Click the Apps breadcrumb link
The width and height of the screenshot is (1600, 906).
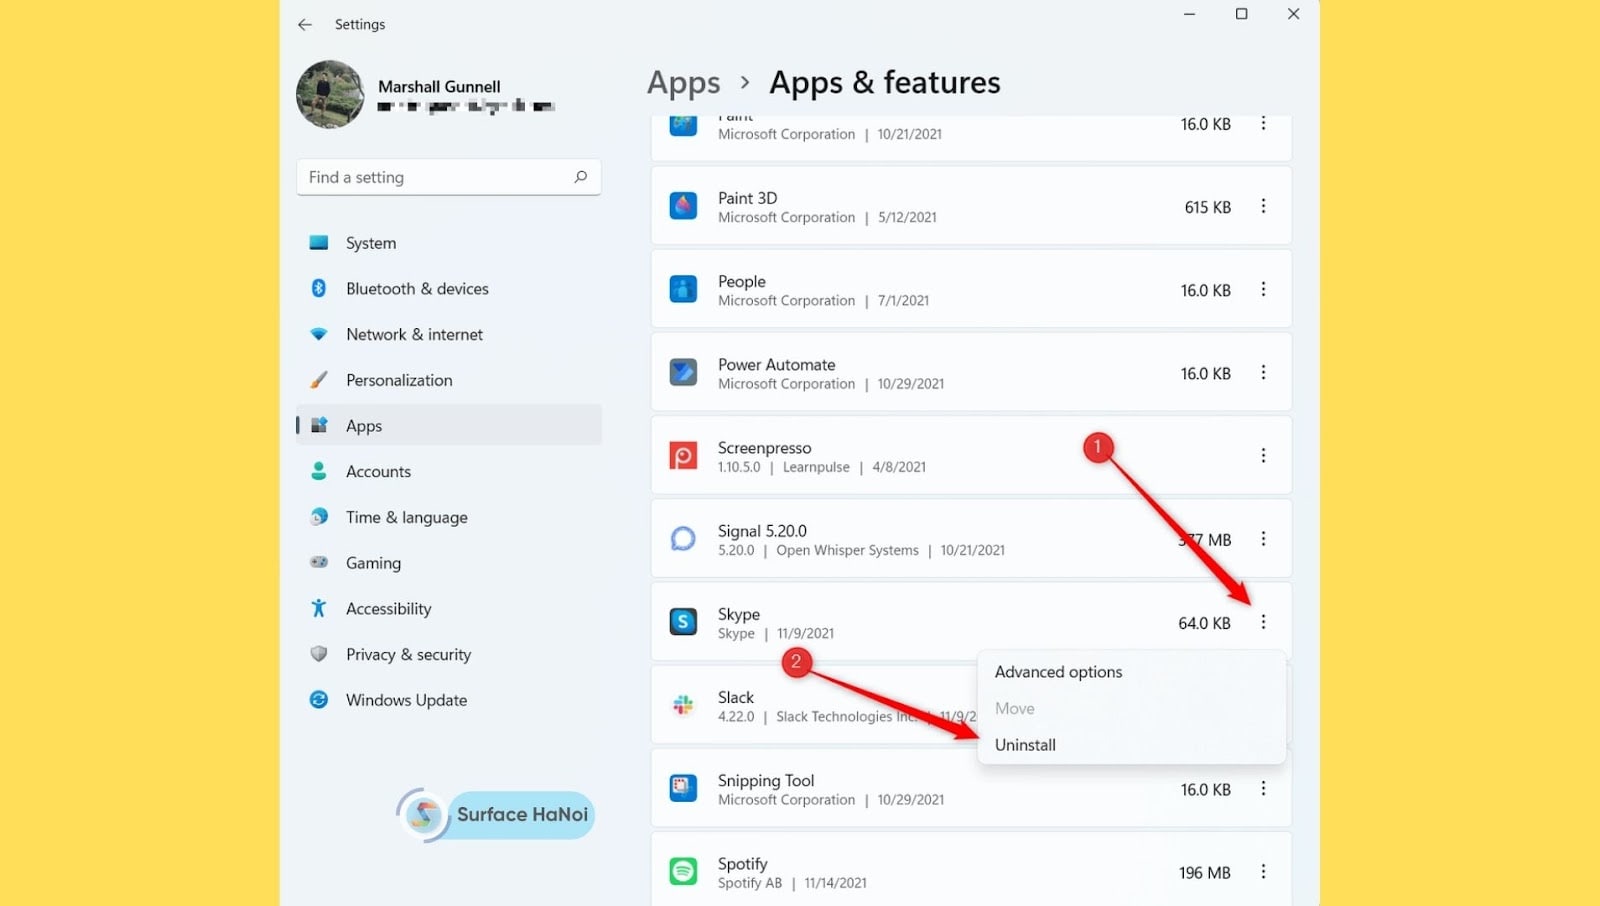tap(684, 83)
